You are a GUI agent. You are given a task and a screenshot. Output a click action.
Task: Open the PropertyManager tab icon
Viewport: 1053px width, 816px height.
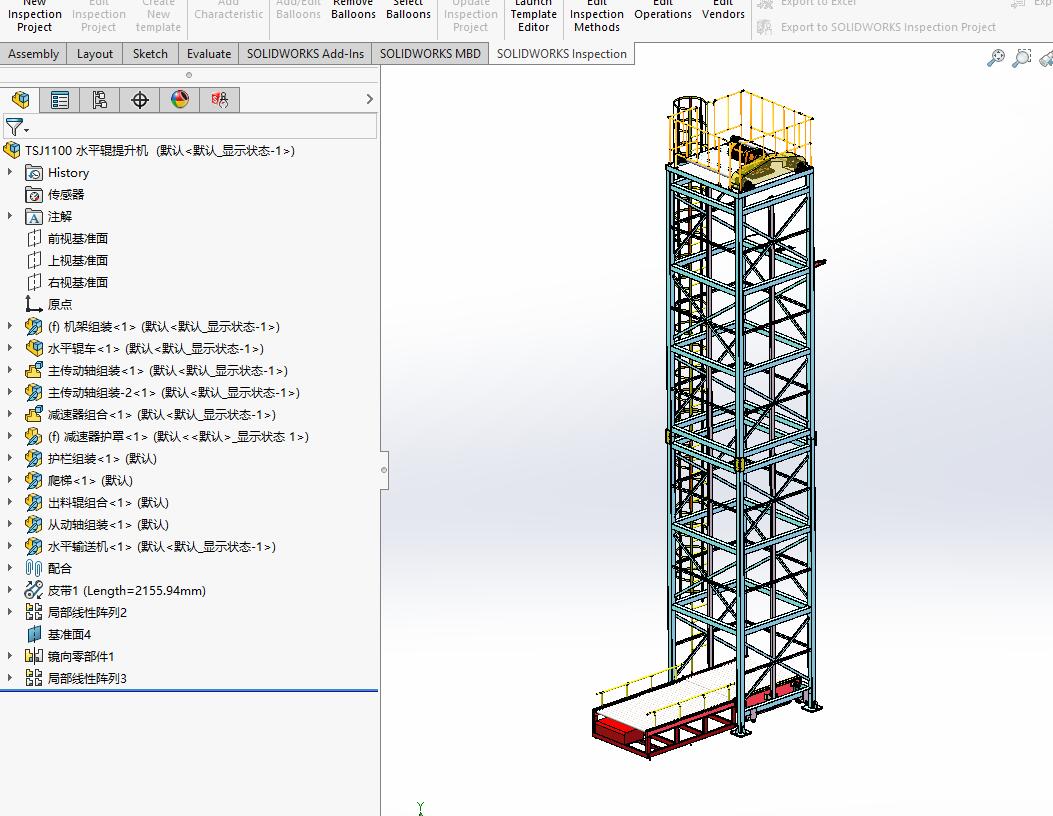pos(60,100)
